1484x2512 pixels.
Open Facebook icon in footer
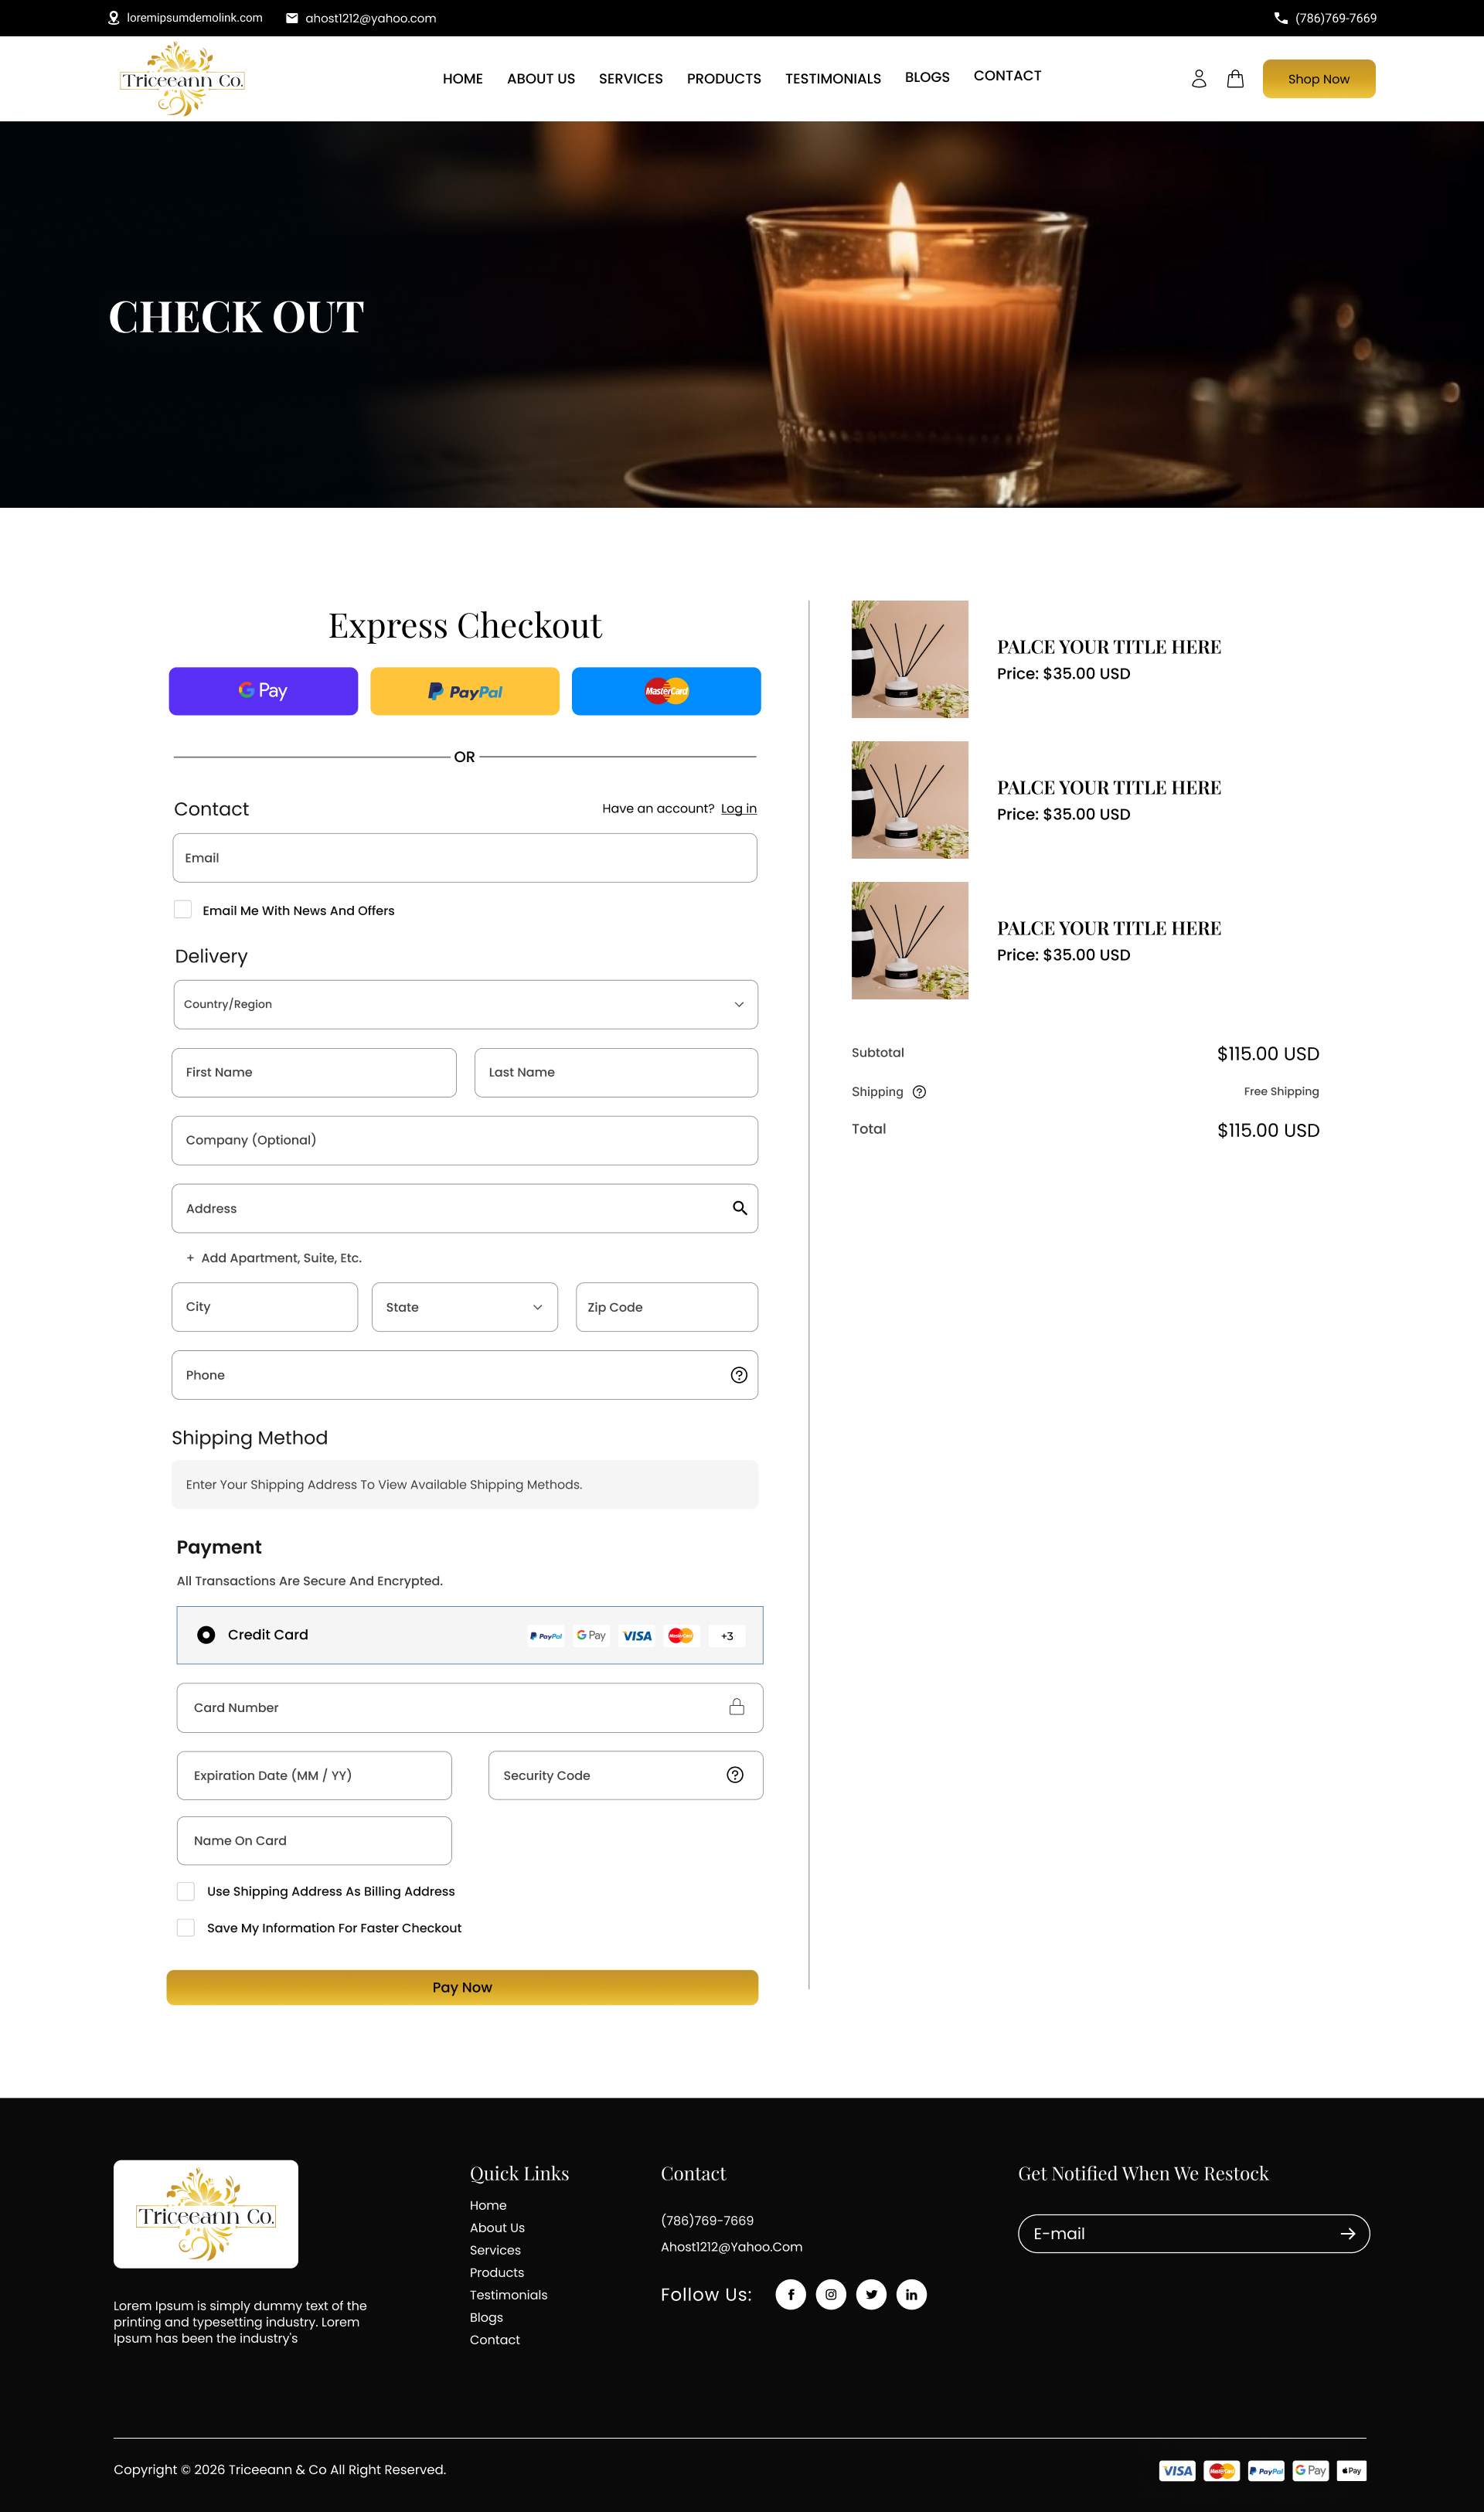click(x=790, y=2294)
